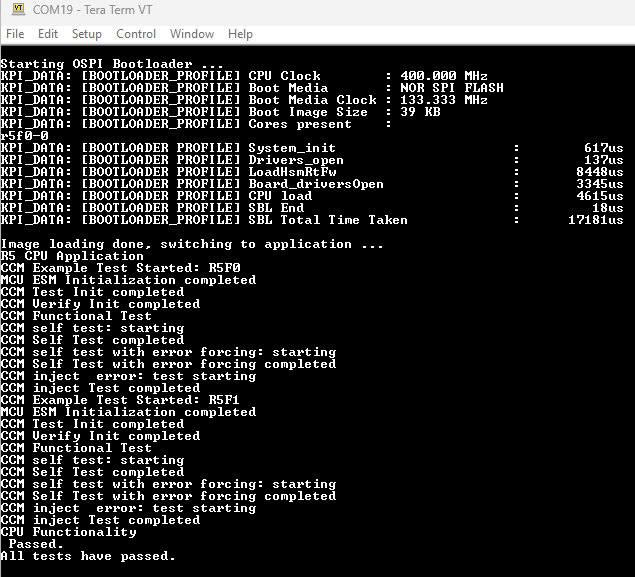The height and width of the screenshot is (577, 635).
Task: Click 'Image loading done, switching to application' line
Action: (x=192, y=244)
